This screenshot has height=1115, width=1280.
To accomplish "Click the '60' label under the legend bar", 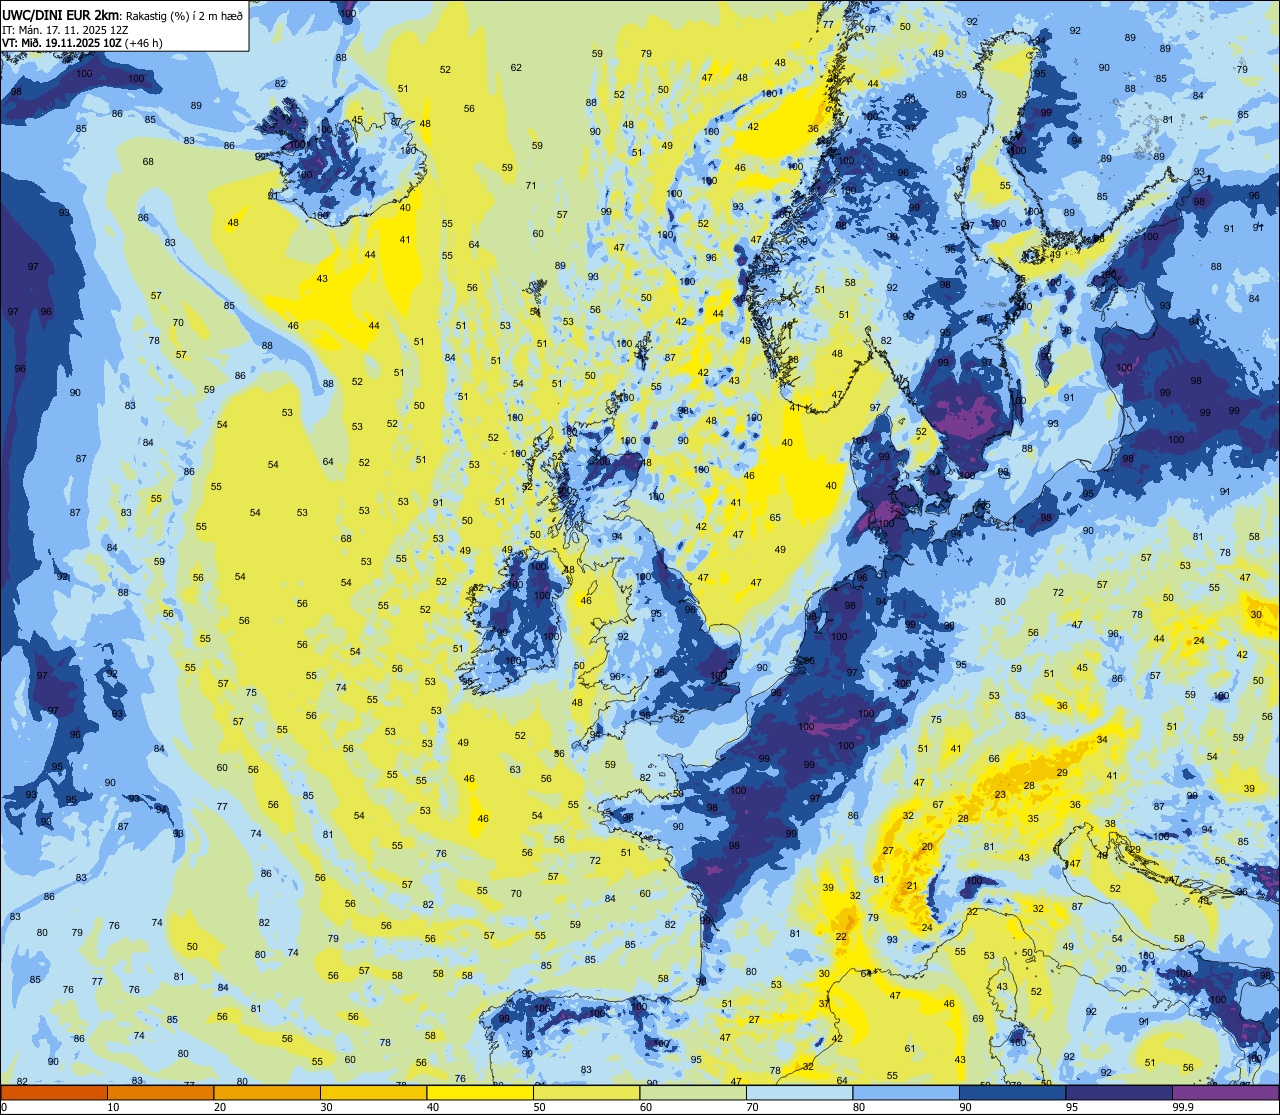I will pos(645,1107).
